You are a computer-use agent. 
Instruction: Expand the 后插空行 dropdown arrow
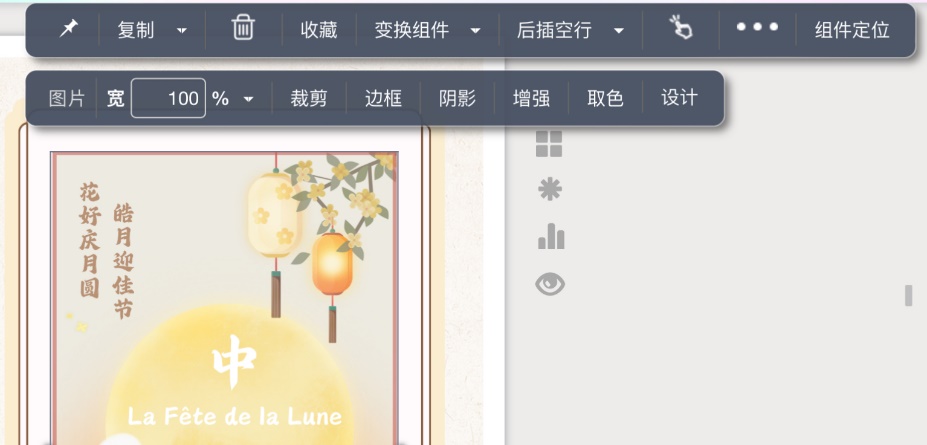[x=619, y=30]
